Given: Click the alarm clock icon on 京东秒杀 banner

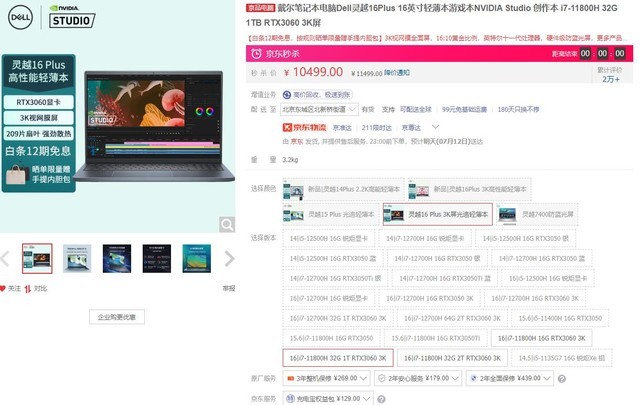Looking at the screenshot, I should pos(256,53).
